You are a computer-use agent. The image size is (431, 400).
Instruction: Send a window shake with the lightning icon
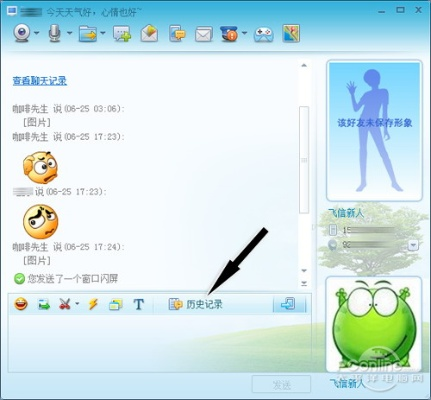pyautogui.click(x=93, y=304)
